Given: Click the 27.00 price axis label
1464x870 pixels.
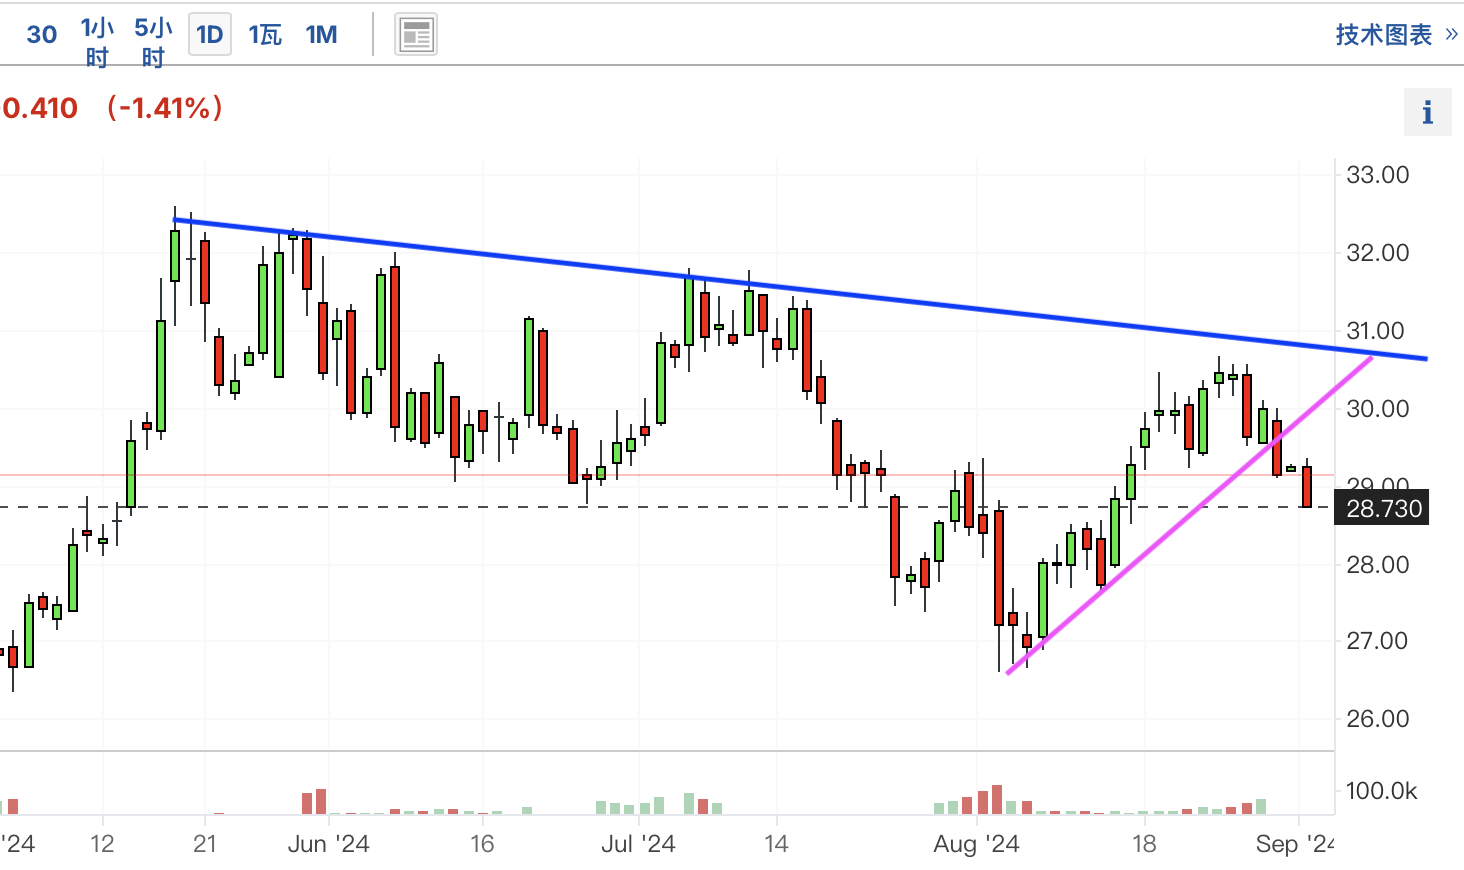Looking at the screenshot, I should (1377, 641).
